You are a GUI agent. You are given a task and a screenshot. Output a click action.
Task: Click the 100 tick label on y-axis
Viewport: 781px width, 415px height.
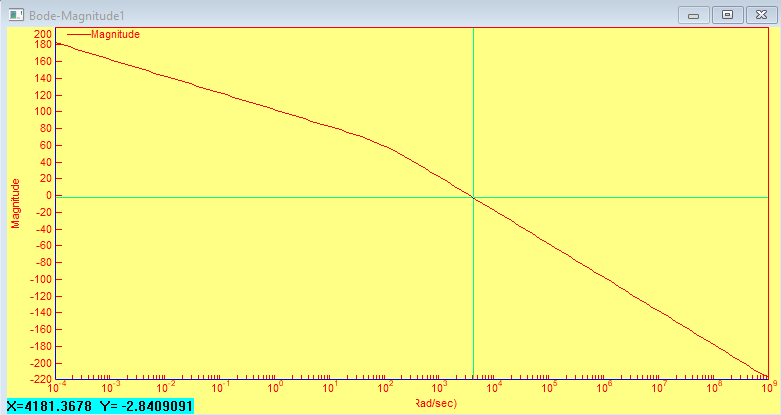[x=43, y=111]
